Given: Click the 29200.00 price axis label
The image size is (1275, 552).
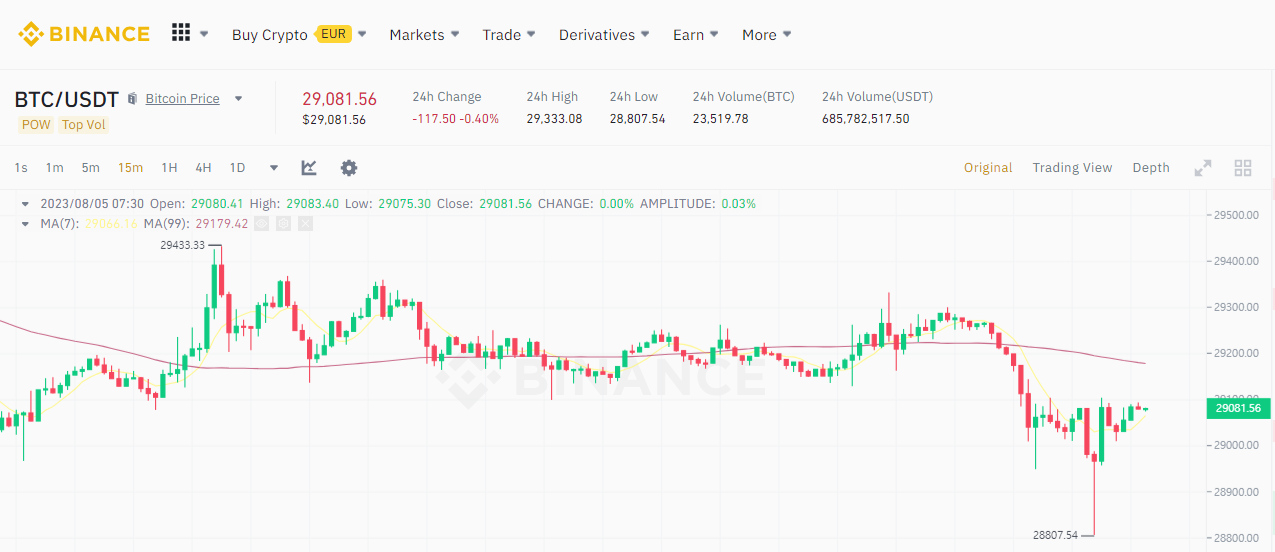Looking at the screenshot, I should [x=1236, y=354].
